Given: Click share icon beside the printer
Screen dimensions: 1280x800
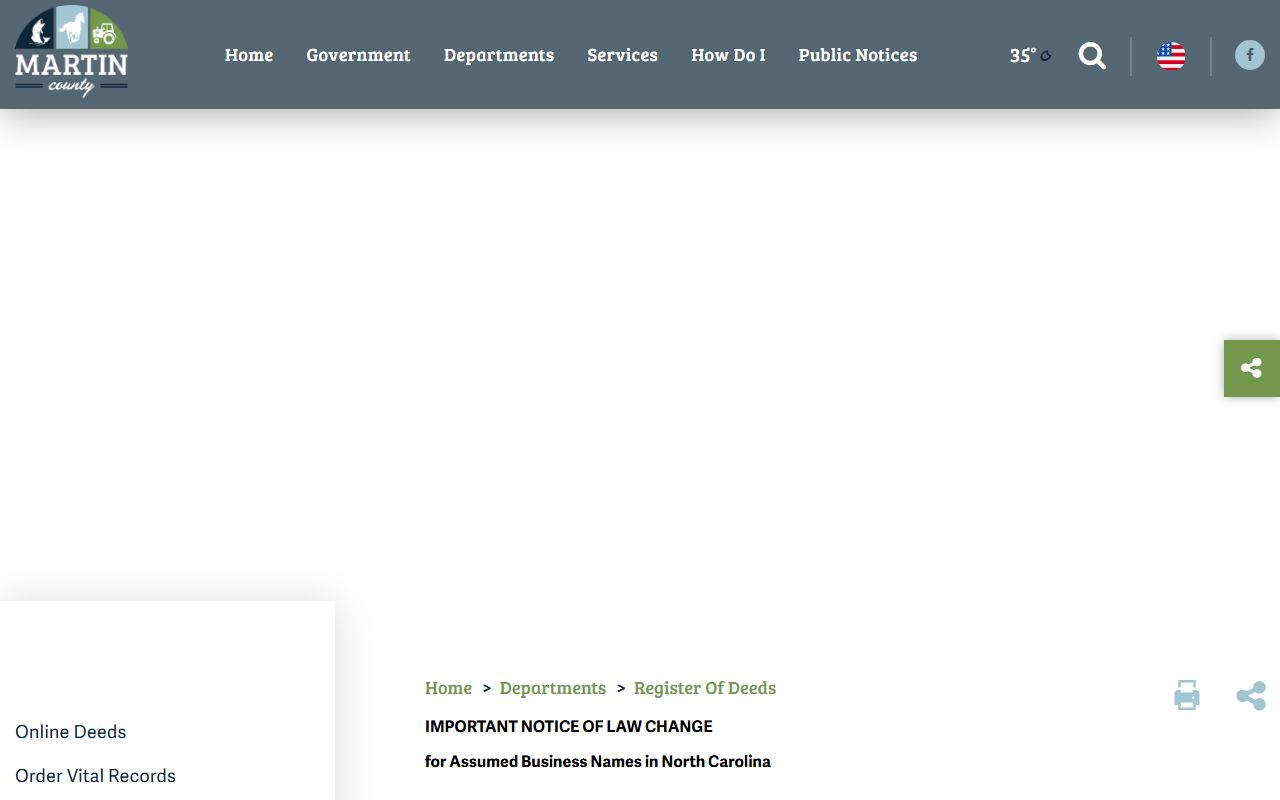Looking at the screenshot, I should tap(1251, 696).
